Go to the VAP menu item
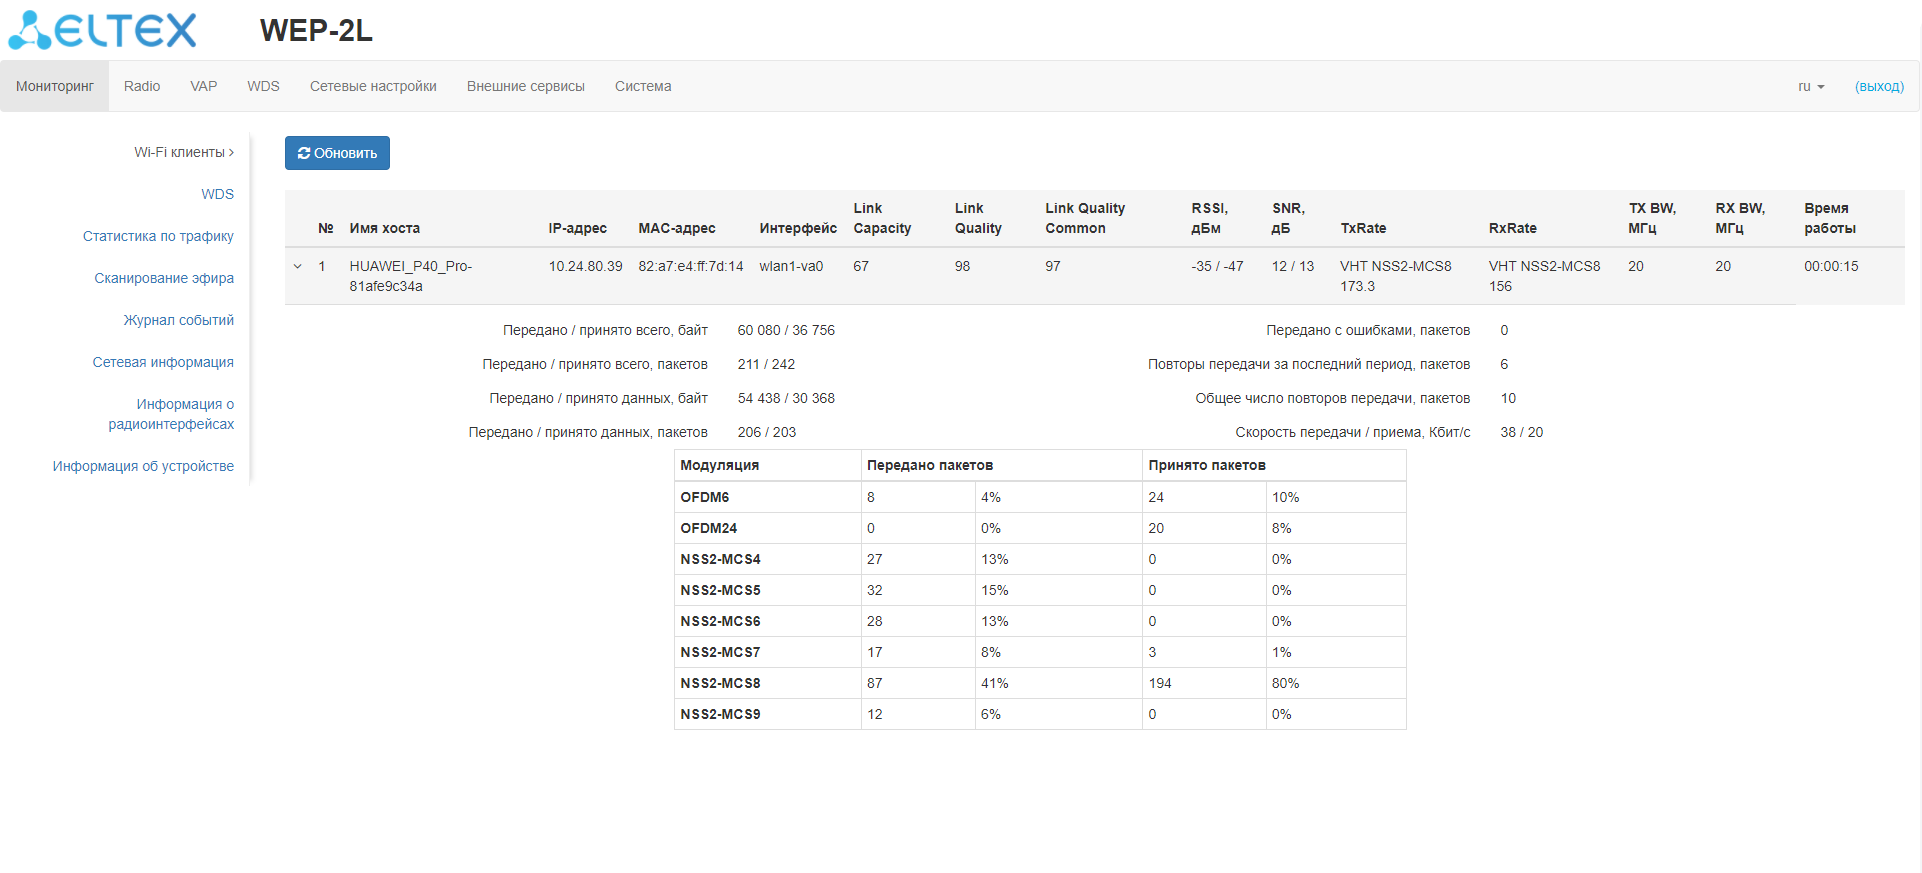 tap(204, 87)
